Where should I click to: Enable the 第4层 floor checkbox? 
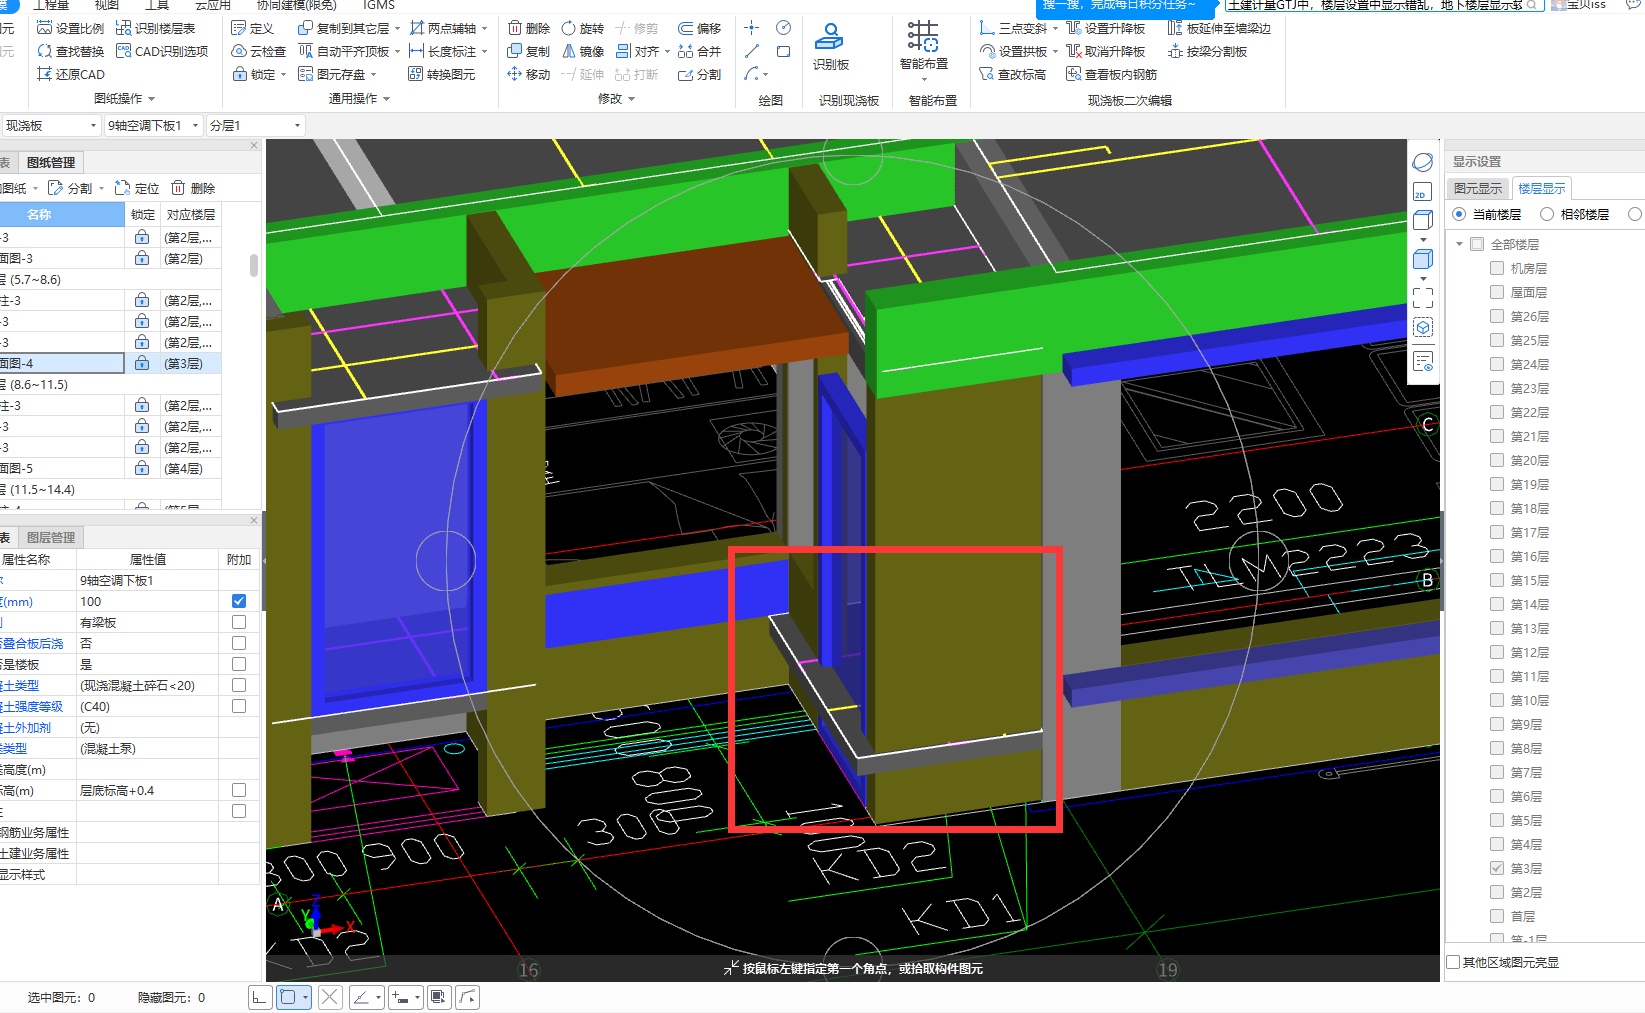point(1497,844)
